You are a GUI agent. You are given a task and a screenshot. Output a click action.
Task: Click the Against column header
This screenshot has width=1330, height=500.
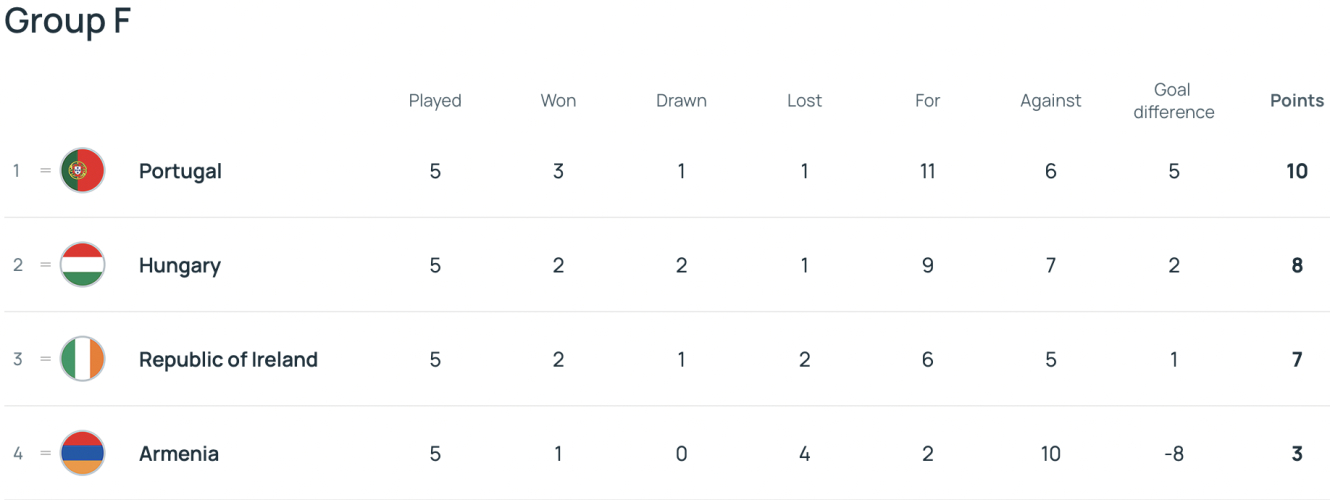(x=1050, y=100)
